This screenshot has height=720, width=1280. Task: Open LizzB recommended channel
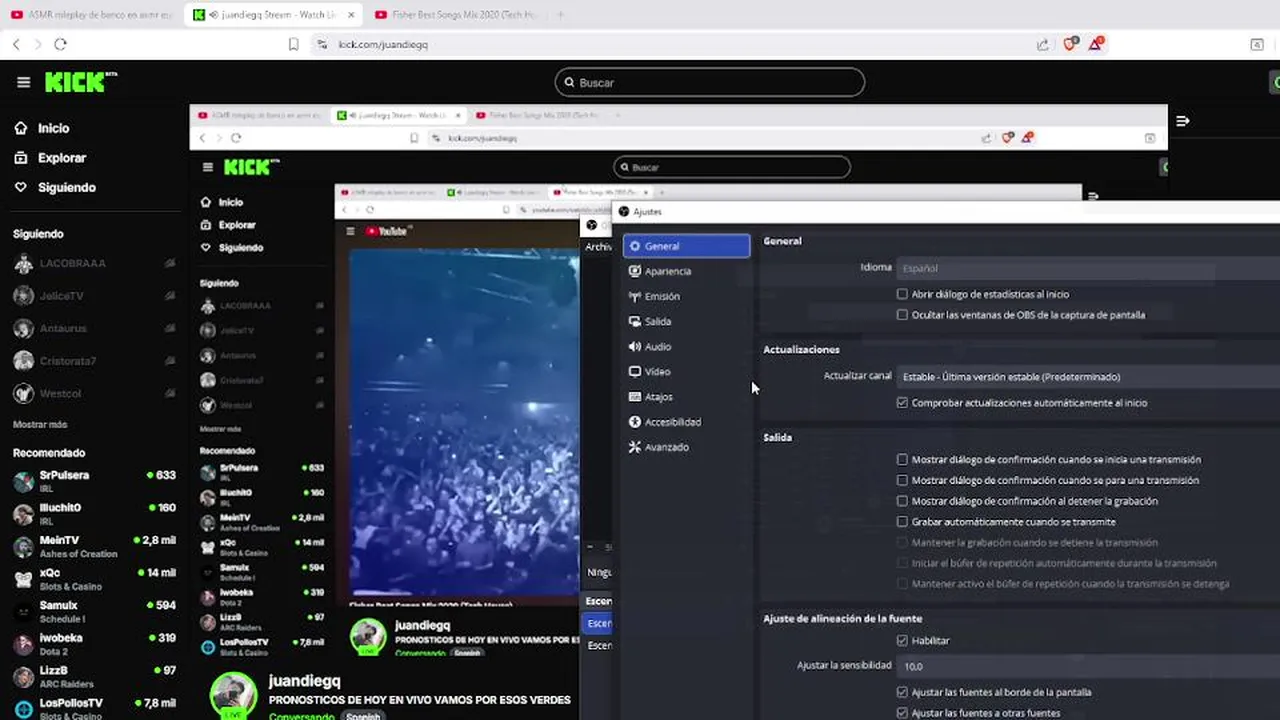[95, 676]
